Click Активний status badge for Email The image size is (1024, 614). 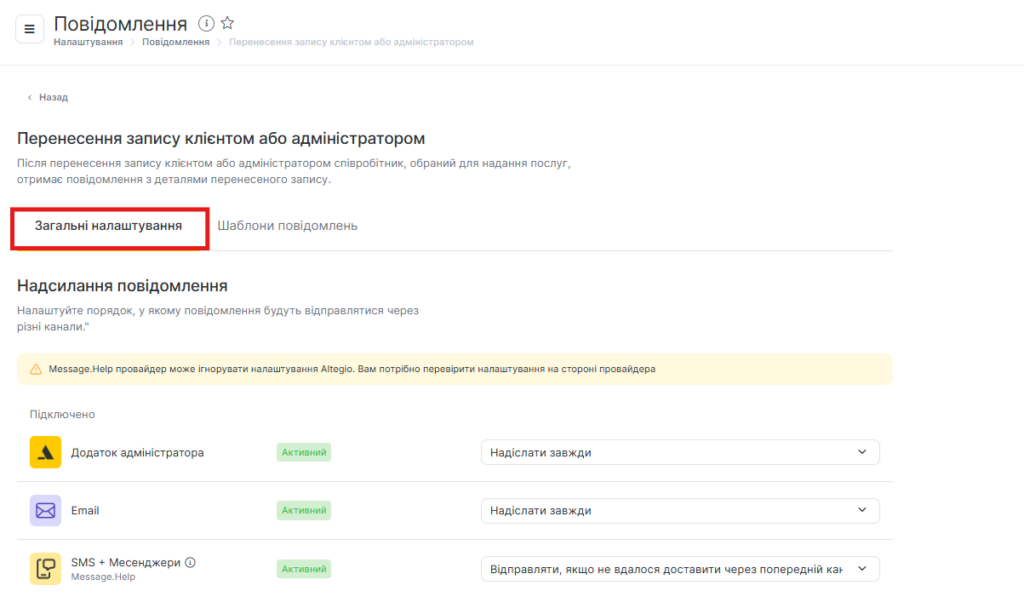point(303,511)
